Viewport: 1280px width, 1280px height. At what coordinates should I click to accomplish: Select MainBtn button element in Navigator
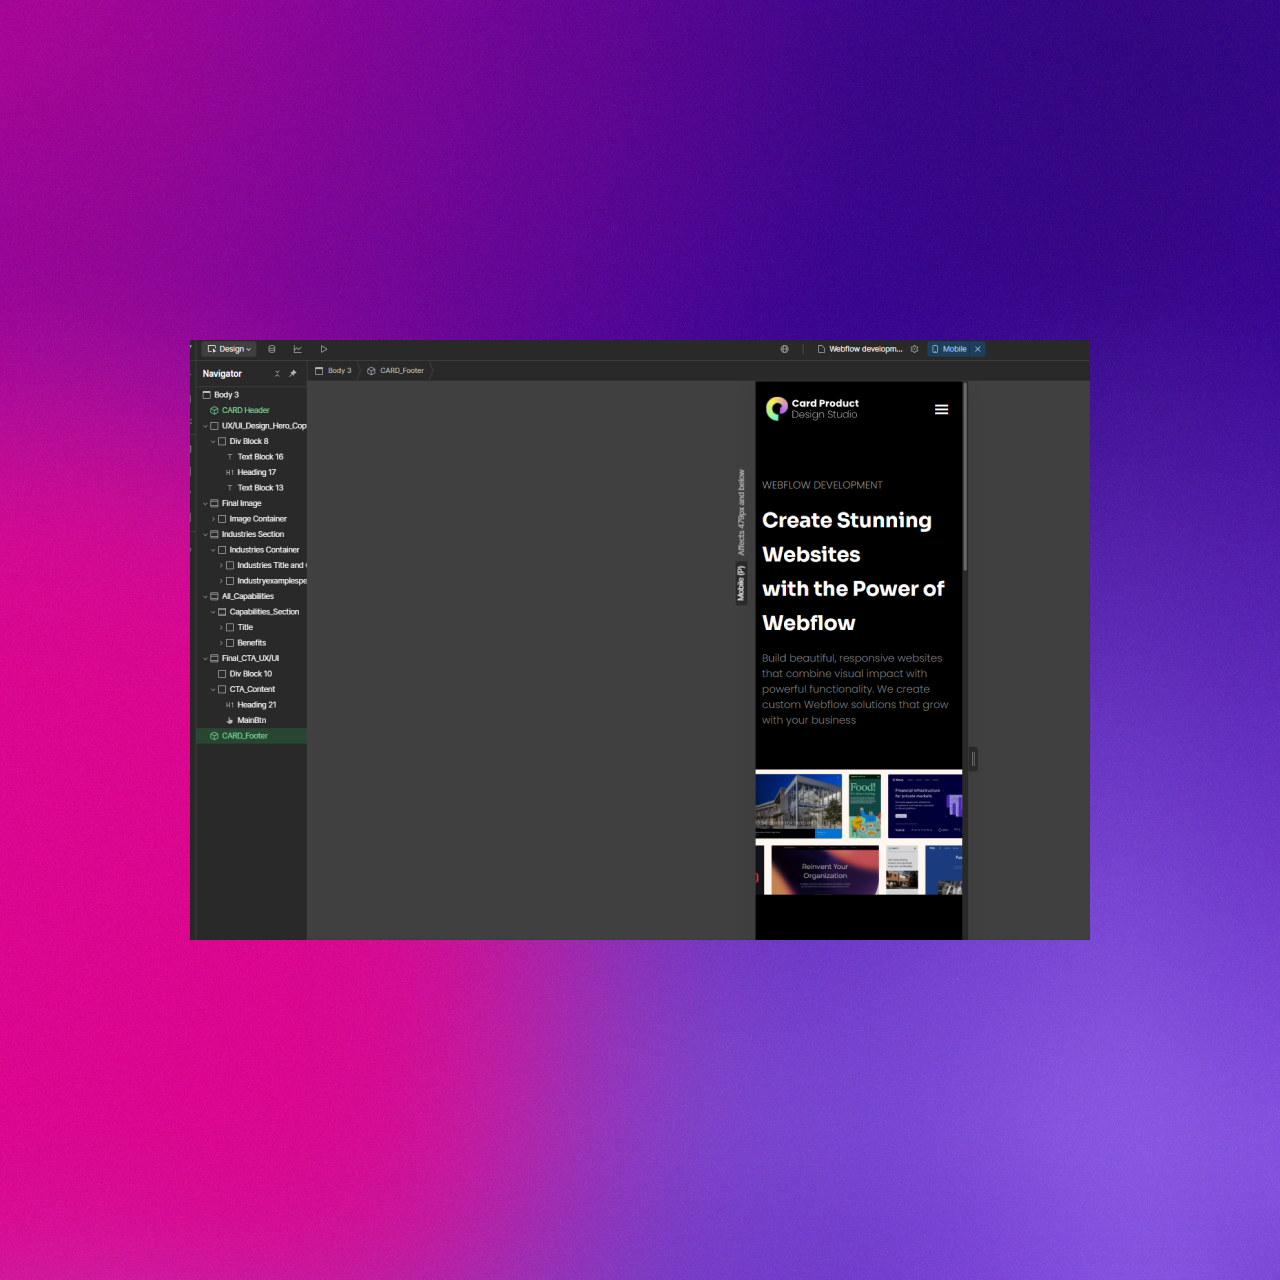[251, 720]
